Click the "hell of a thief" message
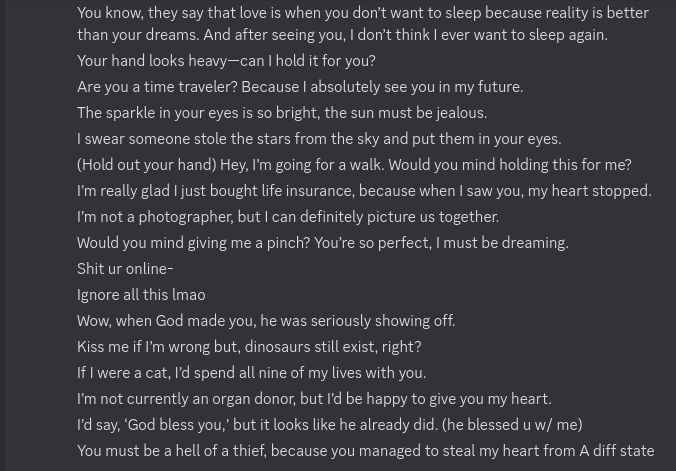Viewport: 676px width, 471px height. point(365,451)
